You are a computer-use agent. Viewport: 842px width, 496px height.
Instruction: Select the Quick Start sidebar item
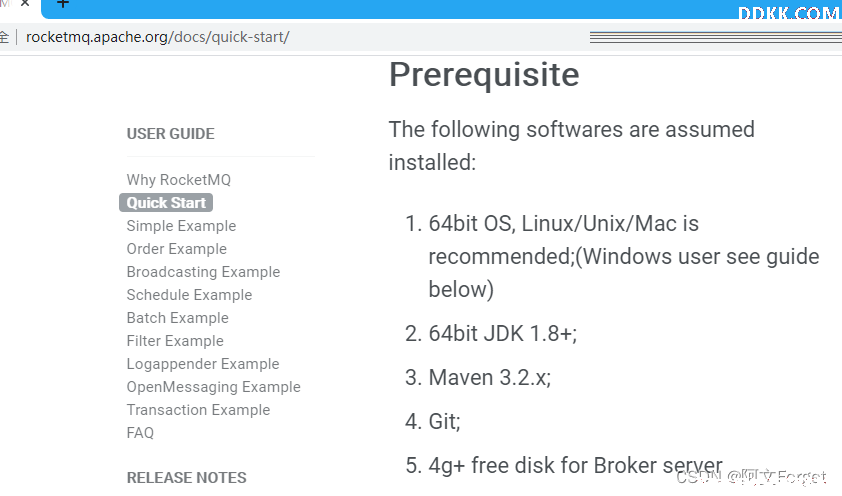tap(166, 202)
